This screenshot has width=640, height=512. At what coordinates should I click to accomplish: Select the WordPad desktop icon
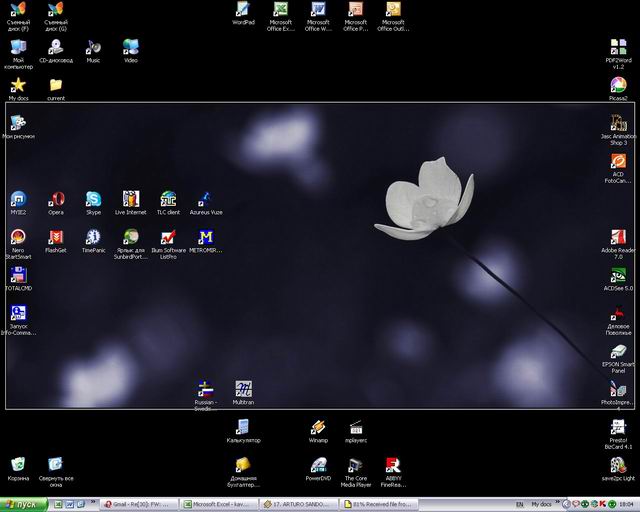click(x=243, y=13)
